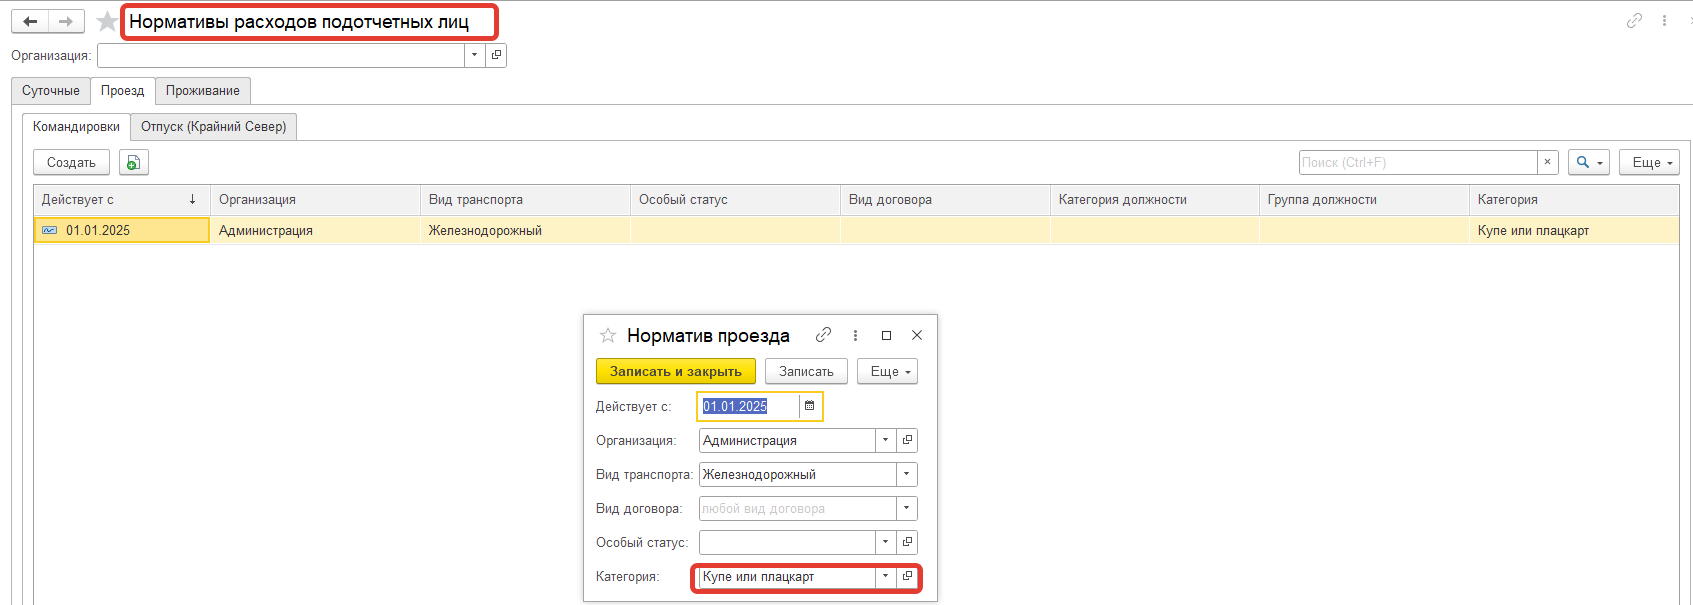This screenshot has height=605, width=1693.
Task: Open the dialog's Организация dropdown list
Action: point(885,441)
